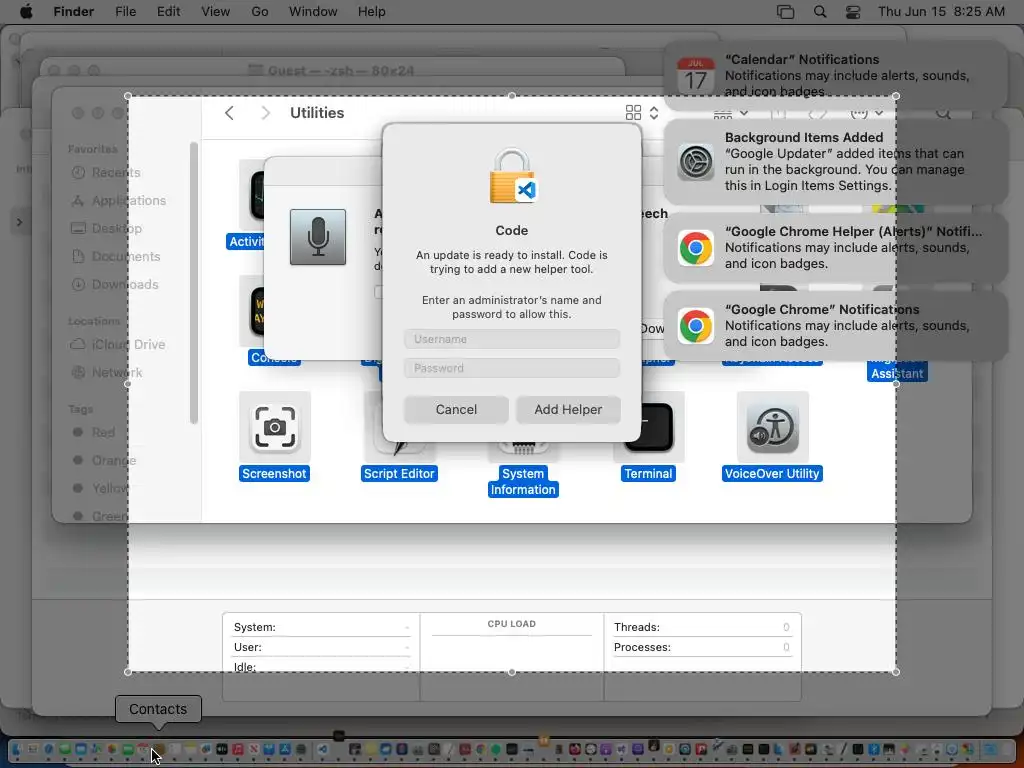Launch the Music app from the Dock

[238, 750]
